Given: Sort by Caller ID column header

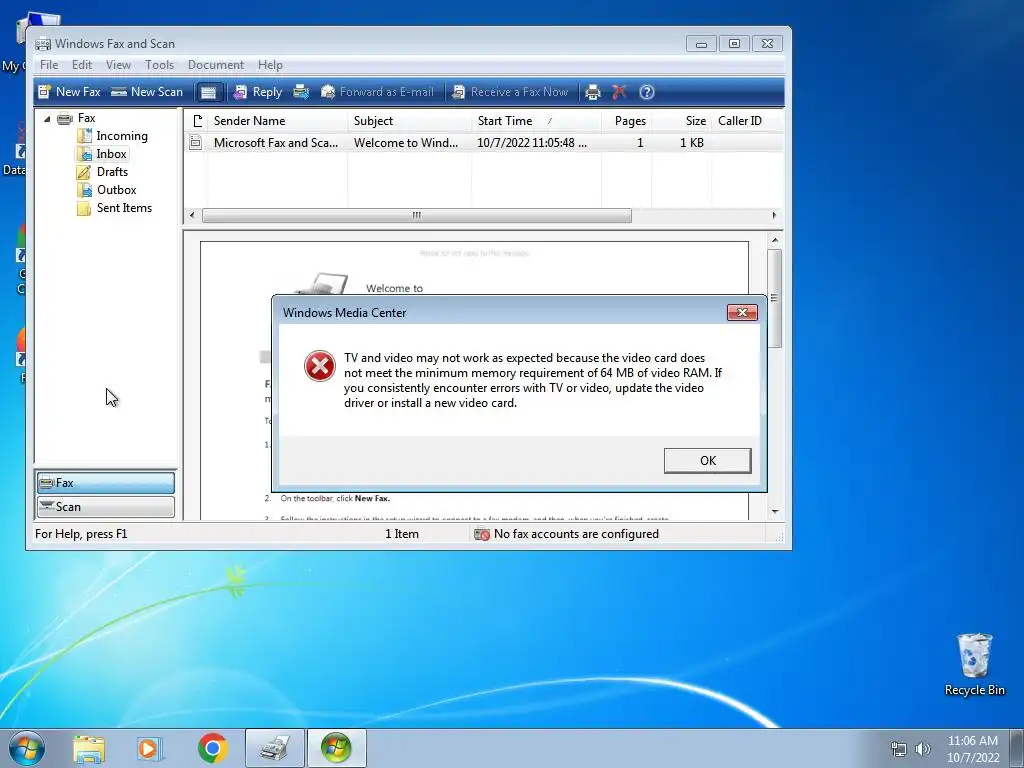Looking at the screenshot, I should (747, 121).
